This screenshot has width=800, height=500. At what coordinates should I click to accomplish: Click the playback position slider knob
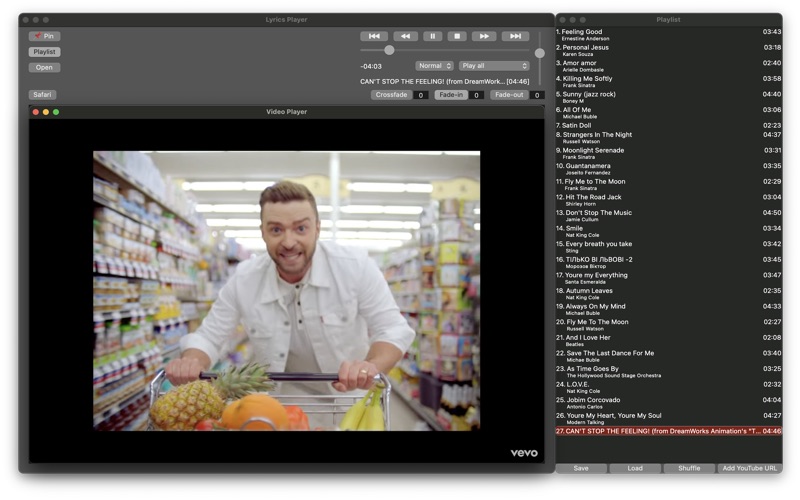pyautogui.click(x=389, y=50)
